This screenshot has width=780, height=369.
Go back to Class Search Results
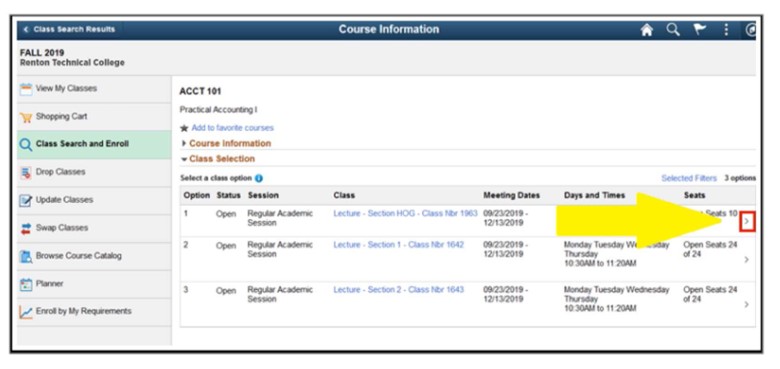pyautogui.click(x=69, y=29)
